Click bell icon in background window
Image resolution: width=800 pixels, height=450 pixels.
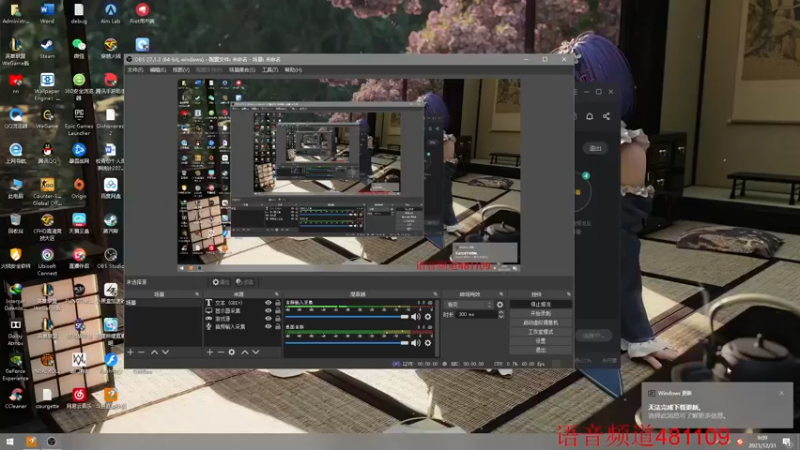pyautogui.click(x=589, y=116)
